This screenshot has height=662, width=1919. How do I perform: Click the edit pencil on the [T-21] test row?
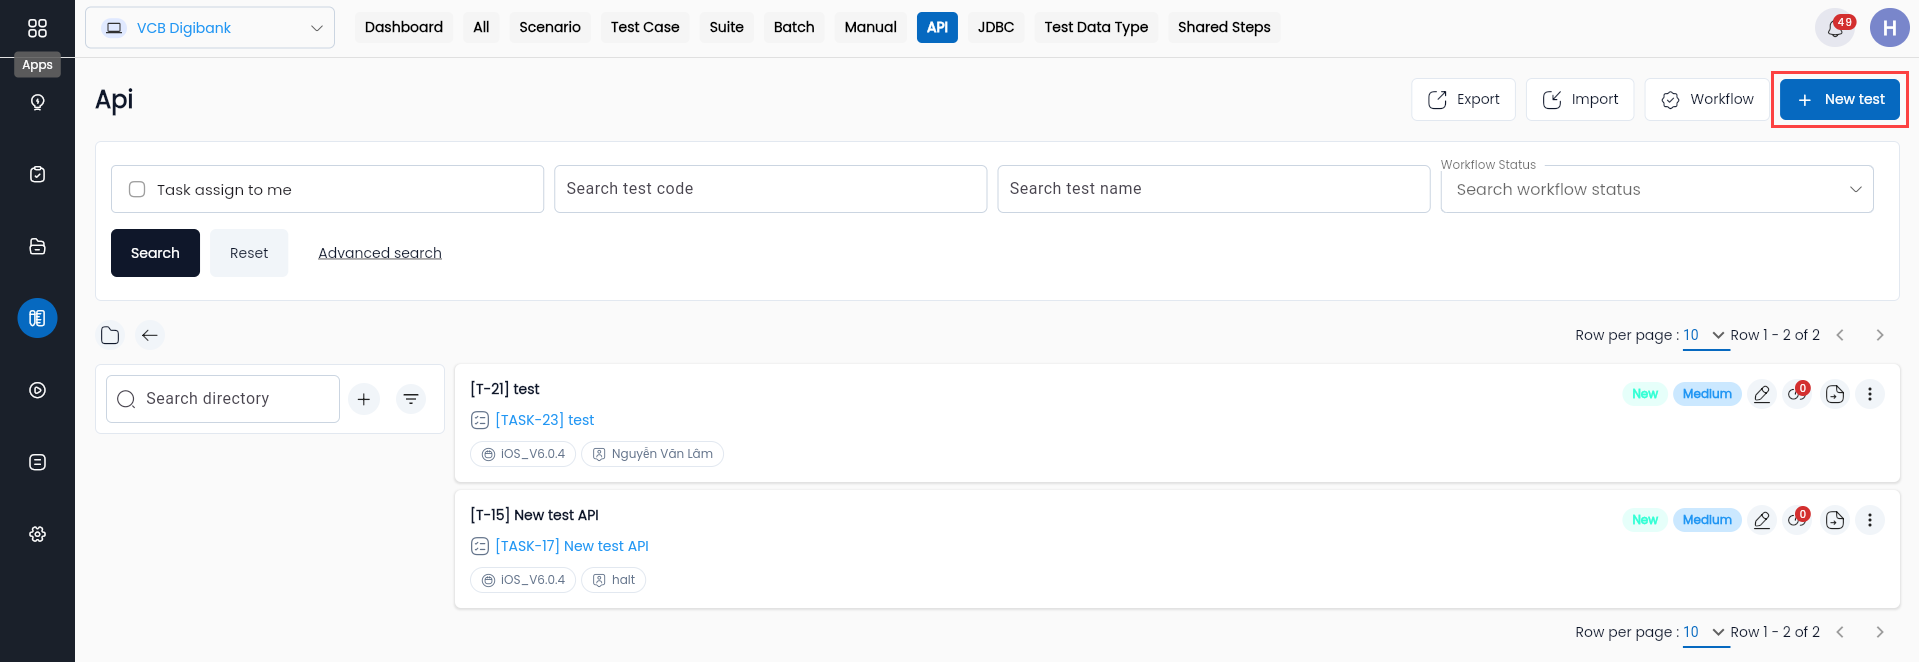click(x=1762, y=394)
